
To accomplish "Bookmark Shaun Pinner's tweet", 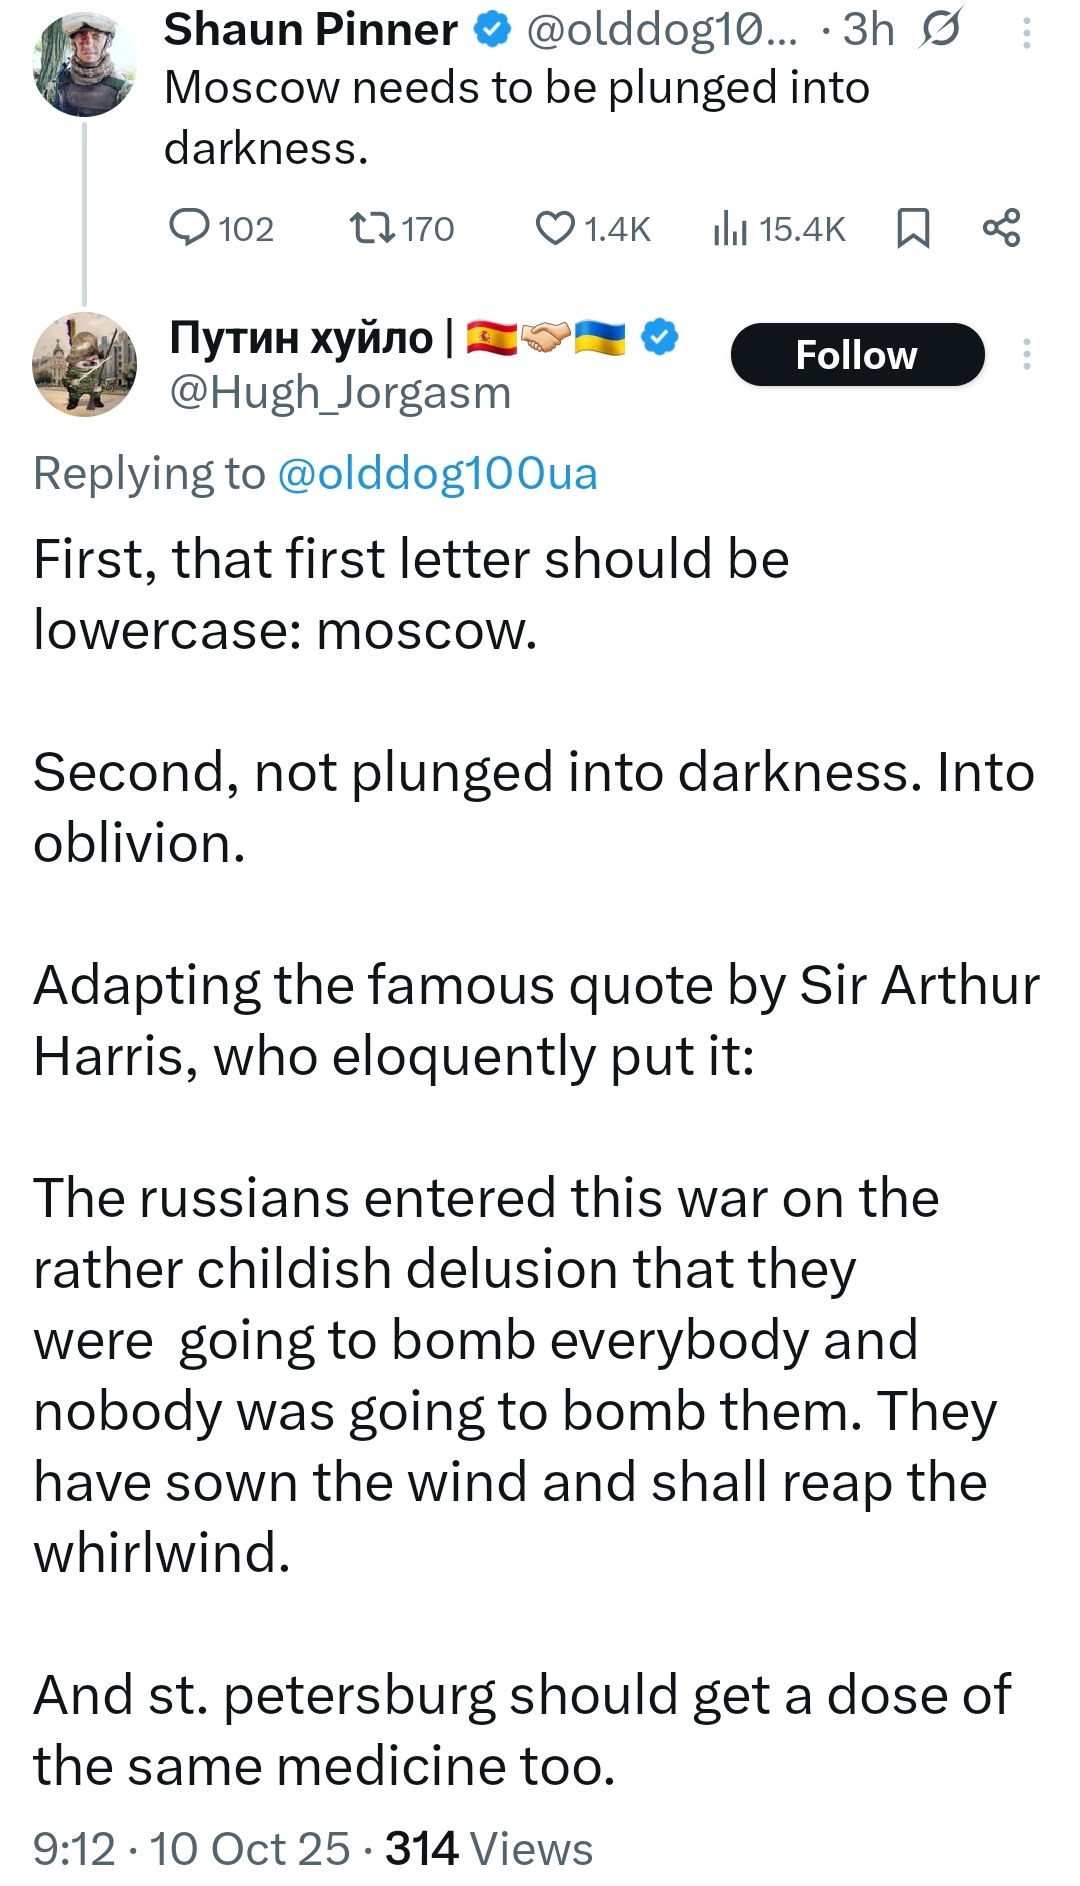I will tap(912, 228).
